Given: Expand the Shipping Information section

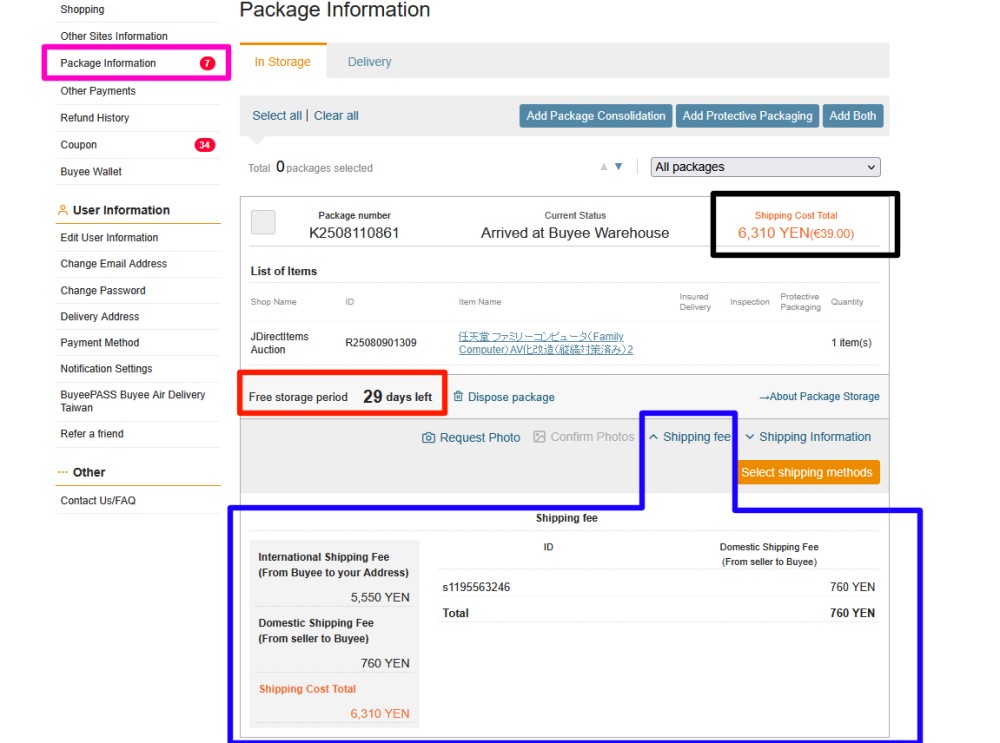Looking at the screenshot, I should [808, 437].
